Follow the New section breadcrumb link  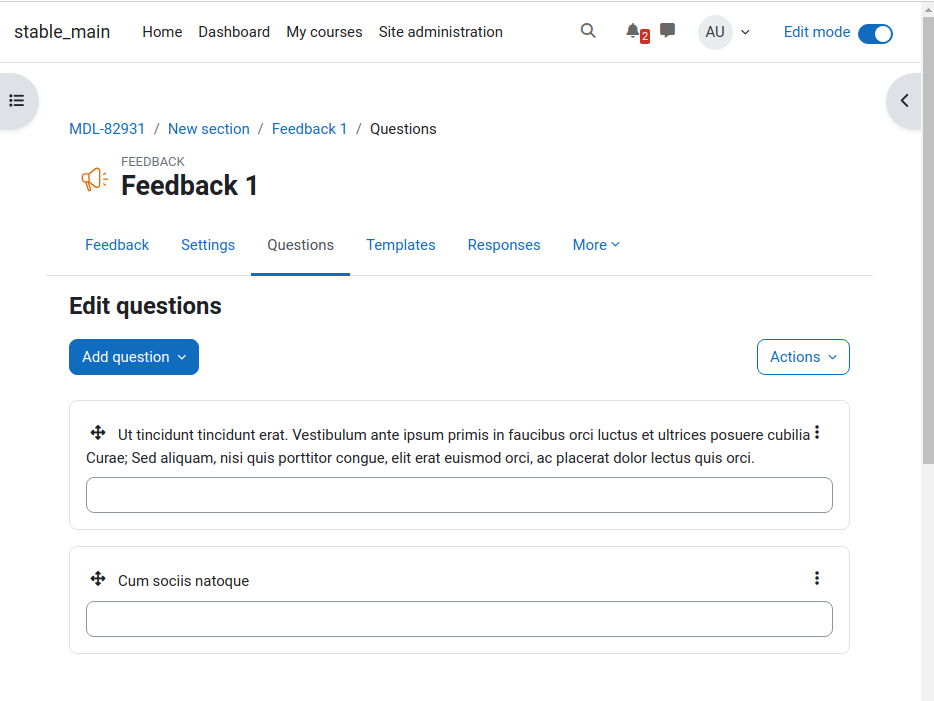pos(208,129)
